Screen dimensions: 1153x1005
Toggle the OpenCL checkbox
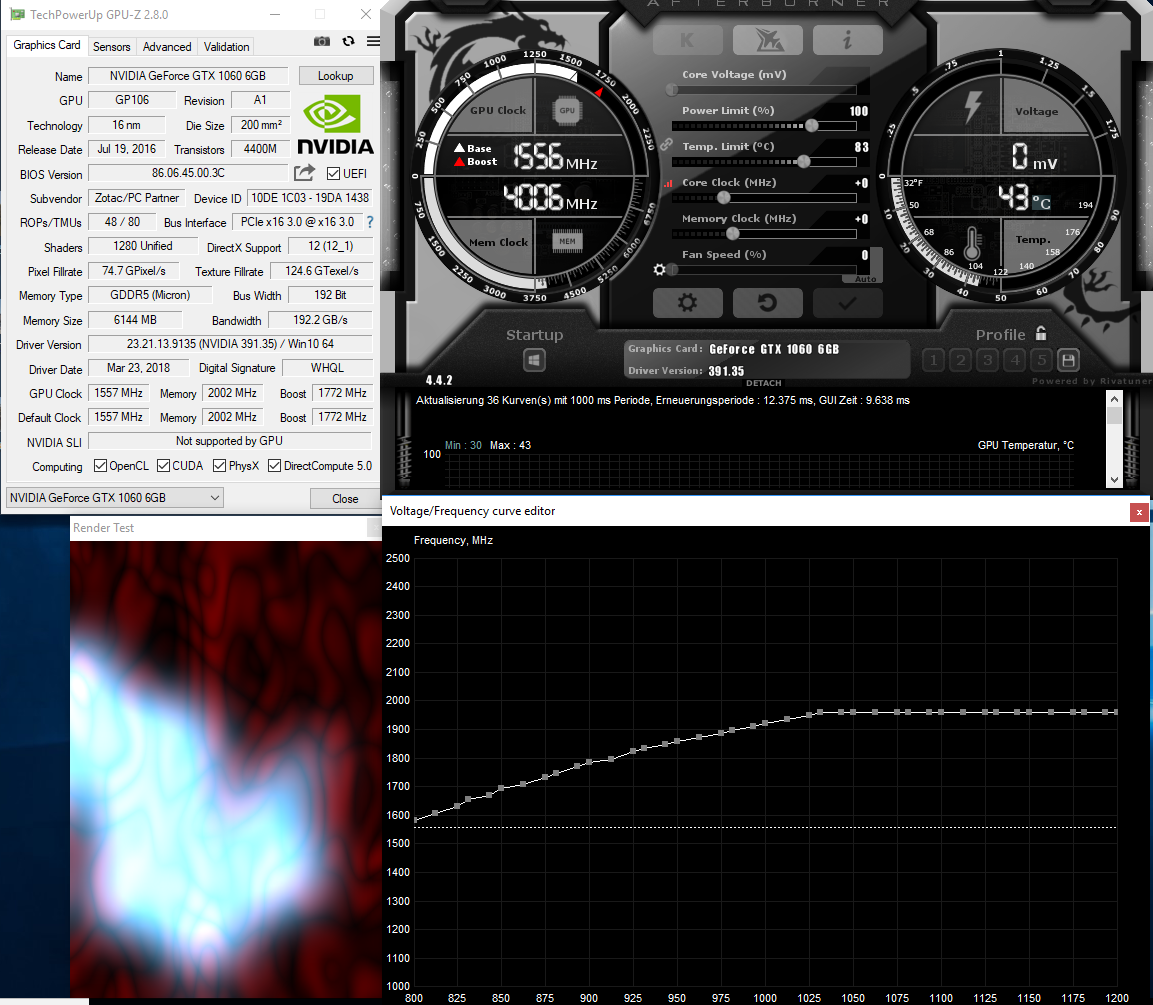(101, 465)
